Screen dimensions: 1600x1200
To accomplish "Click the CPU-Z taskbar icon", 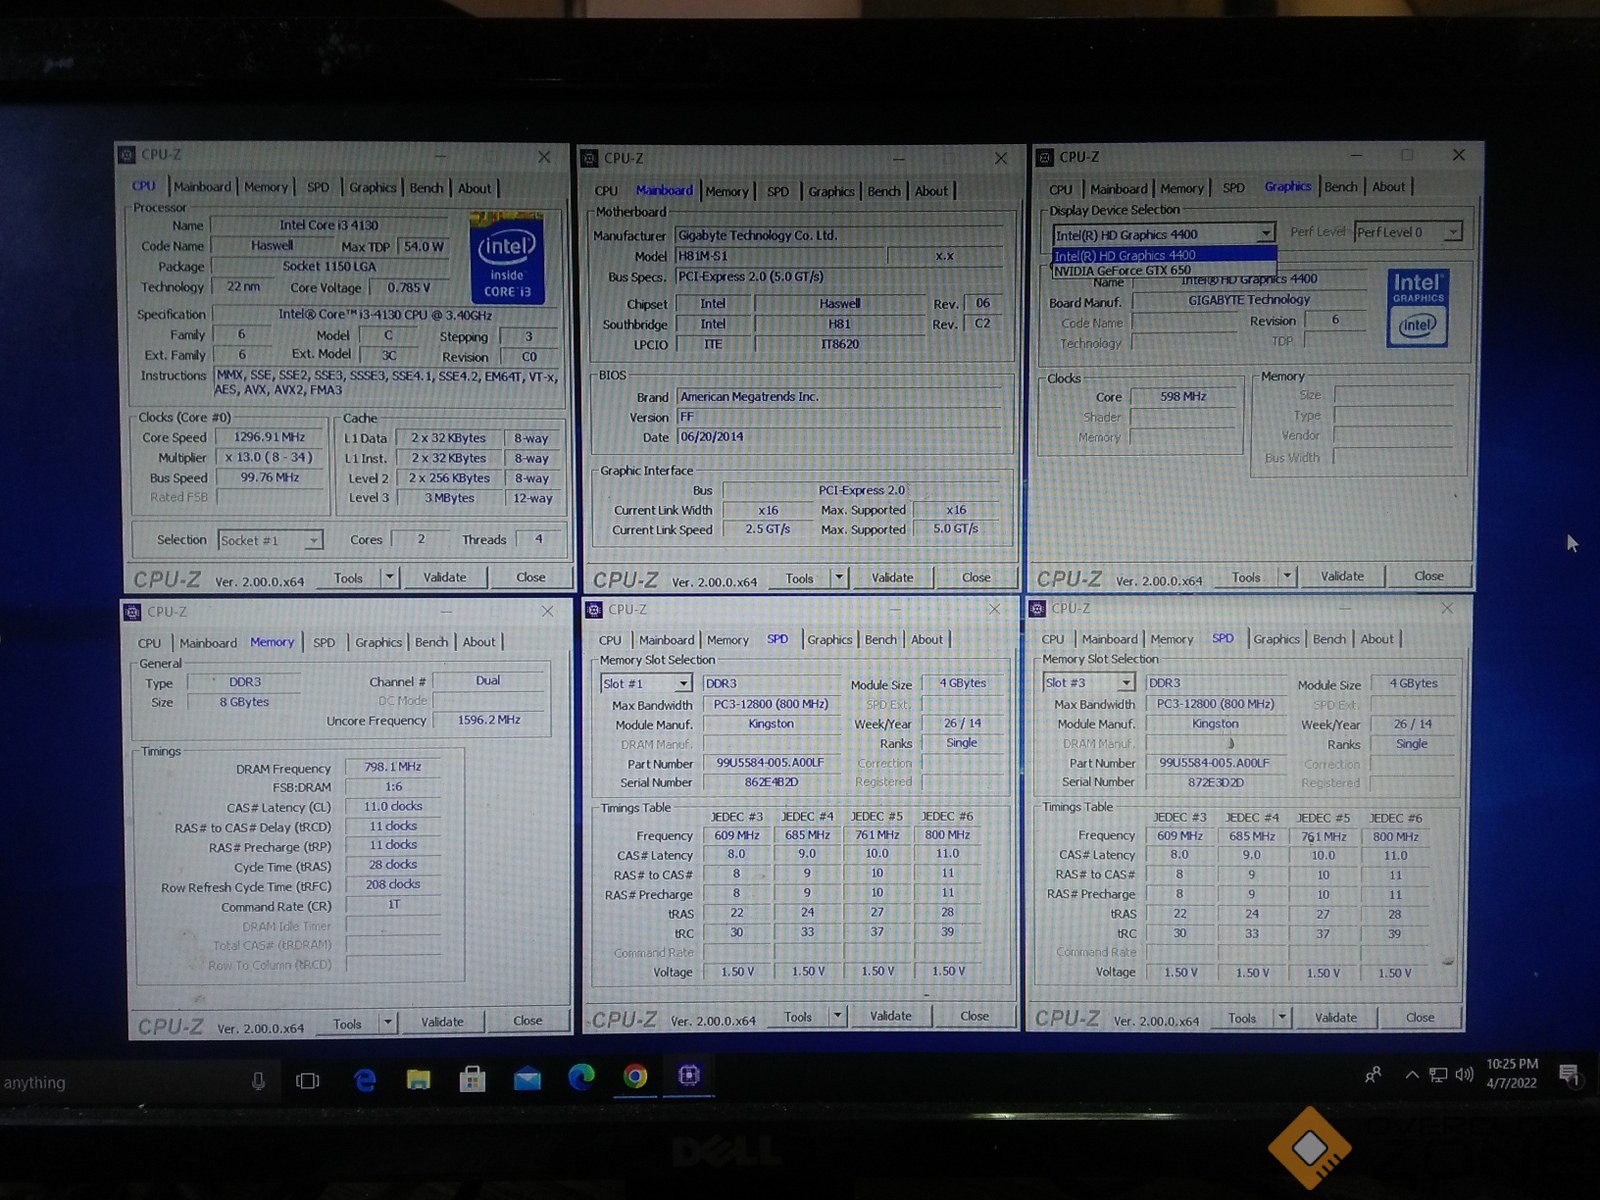I will tap(689, 1075).
